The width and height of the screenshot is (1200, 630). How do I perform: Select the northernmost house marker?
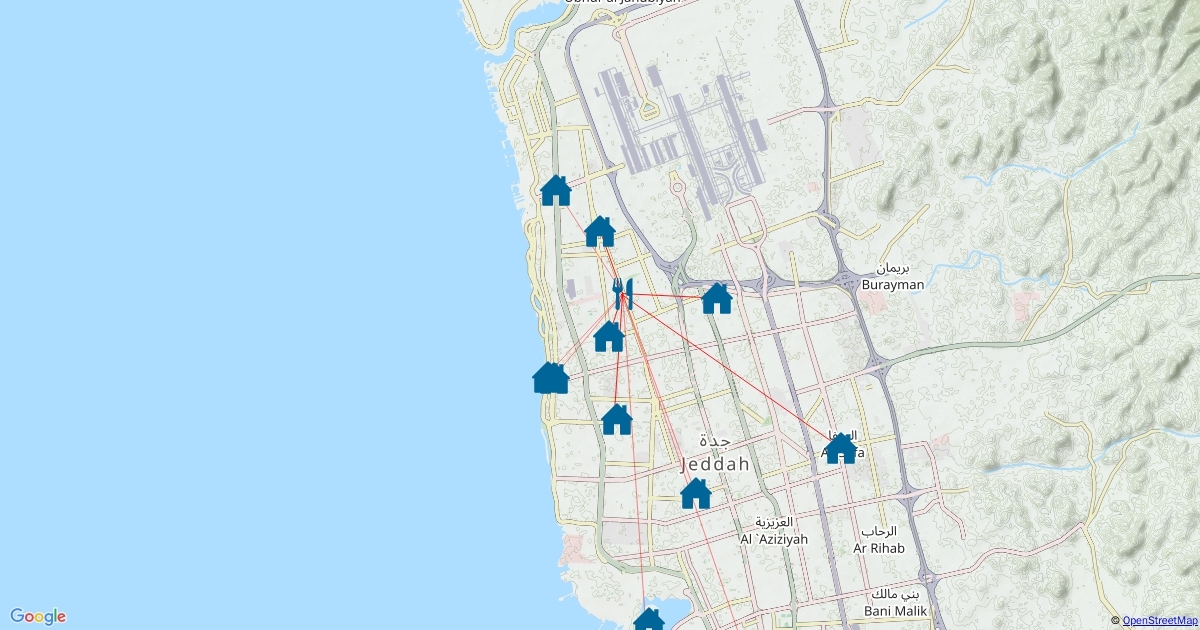(x=555, y=190)
